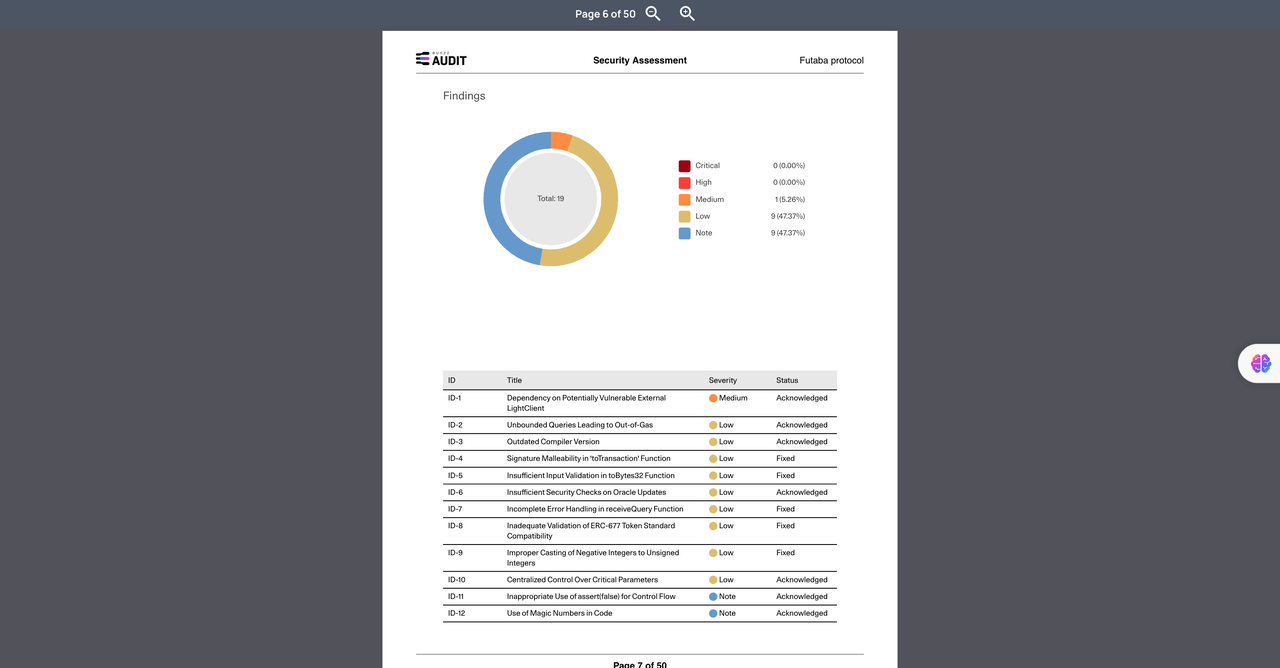Click the Futaba protocol header text
The height and width of the screenshot is (668, 1280).
click(x=831, y=60)
